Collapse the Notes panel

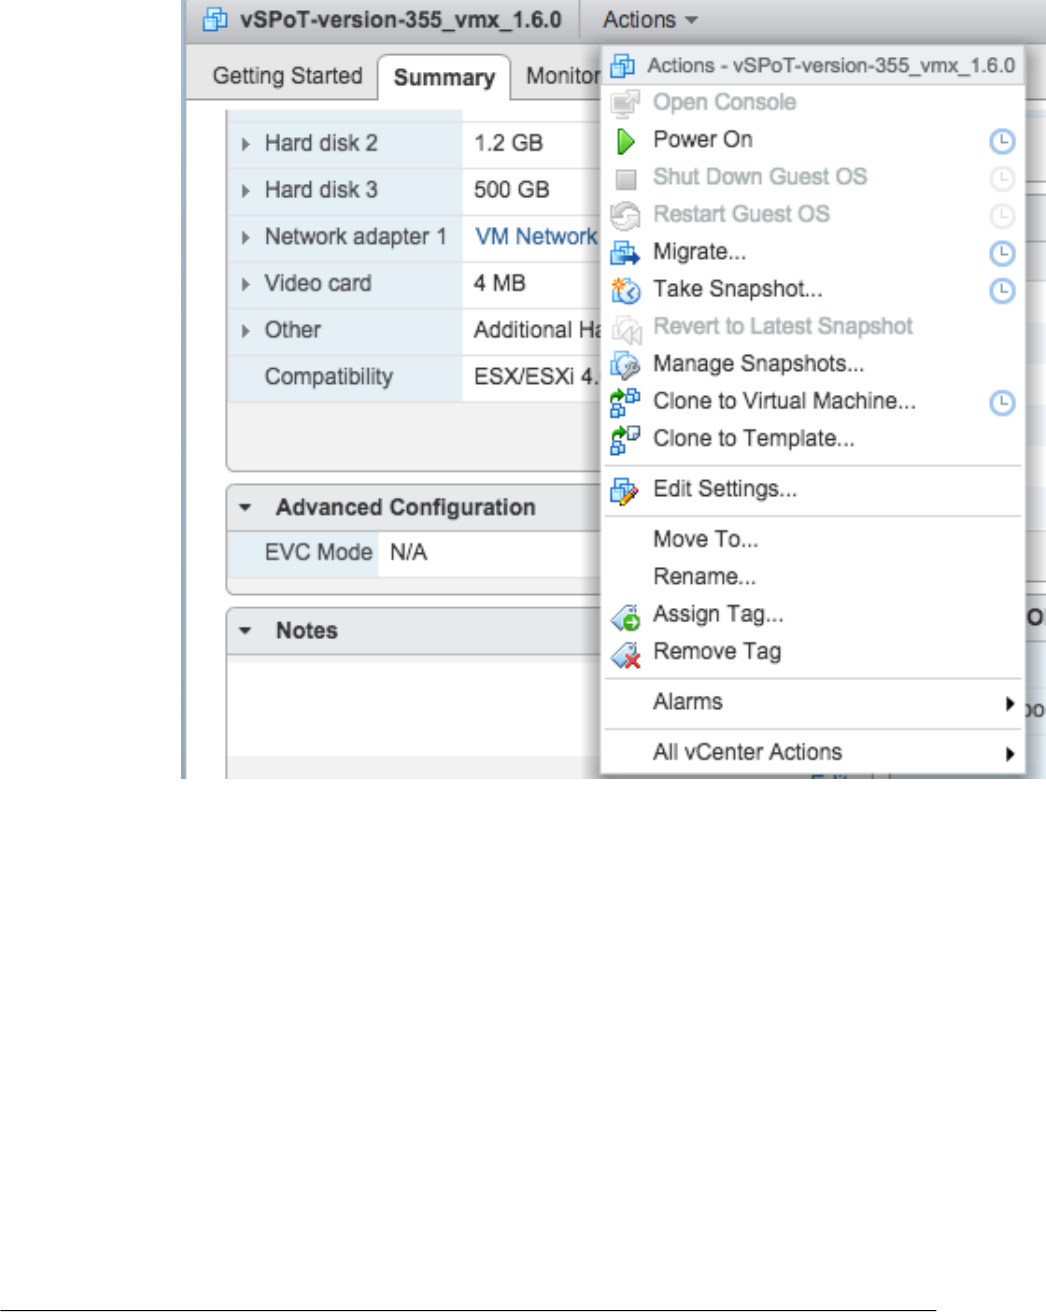point(246,631)
